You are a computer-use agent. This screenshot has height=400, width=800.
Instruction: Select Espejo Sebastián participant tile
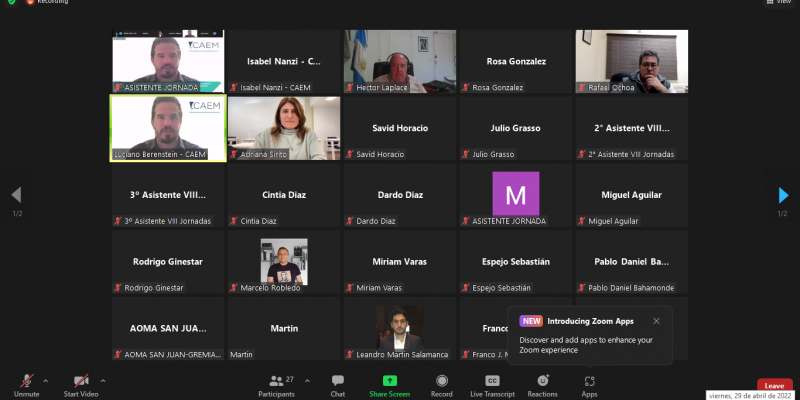[x=516, y=262]
